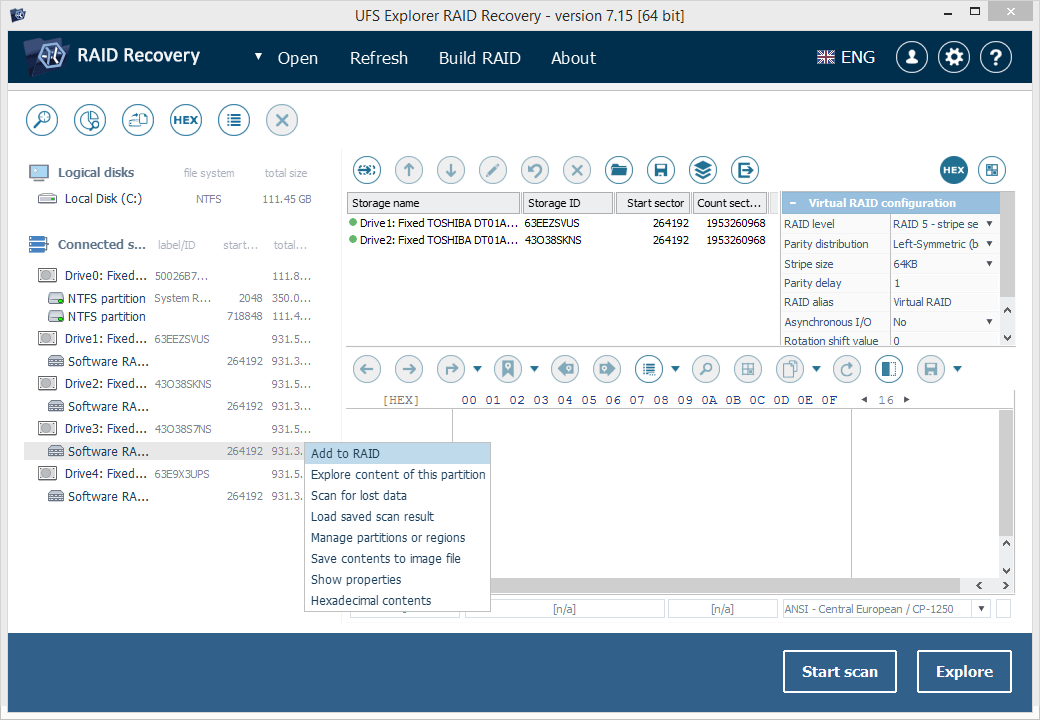
Task: Click the folder load configuration icon
Action: tap(619, 170)
